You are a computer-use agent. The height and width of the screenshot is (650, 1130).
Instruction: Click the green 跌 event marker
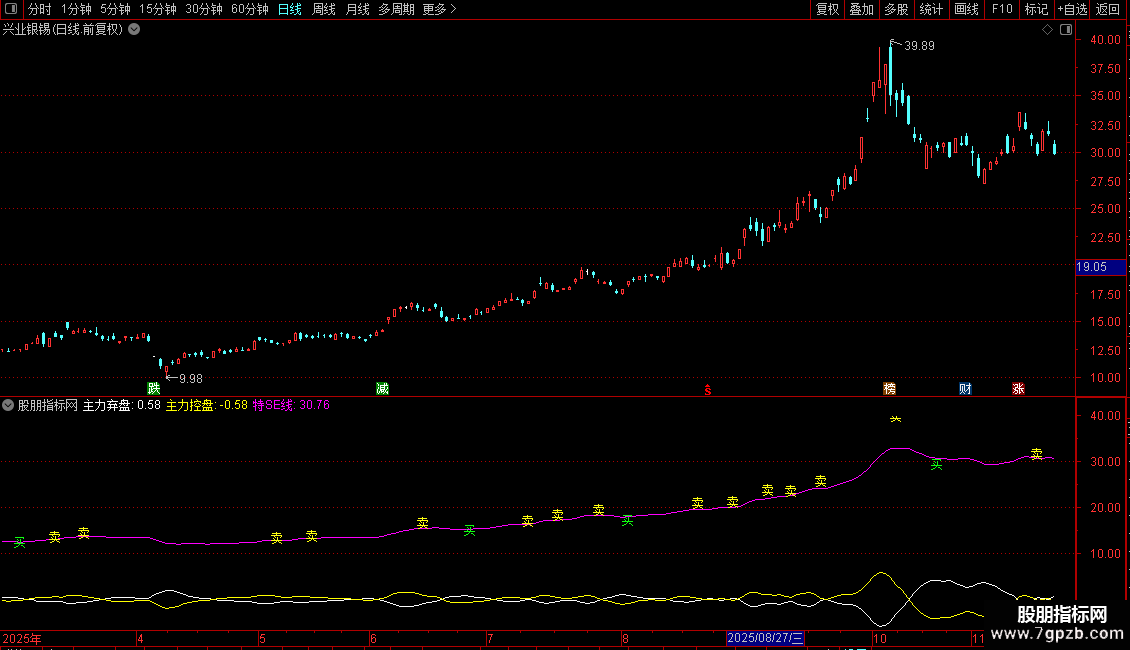point(154,388)
